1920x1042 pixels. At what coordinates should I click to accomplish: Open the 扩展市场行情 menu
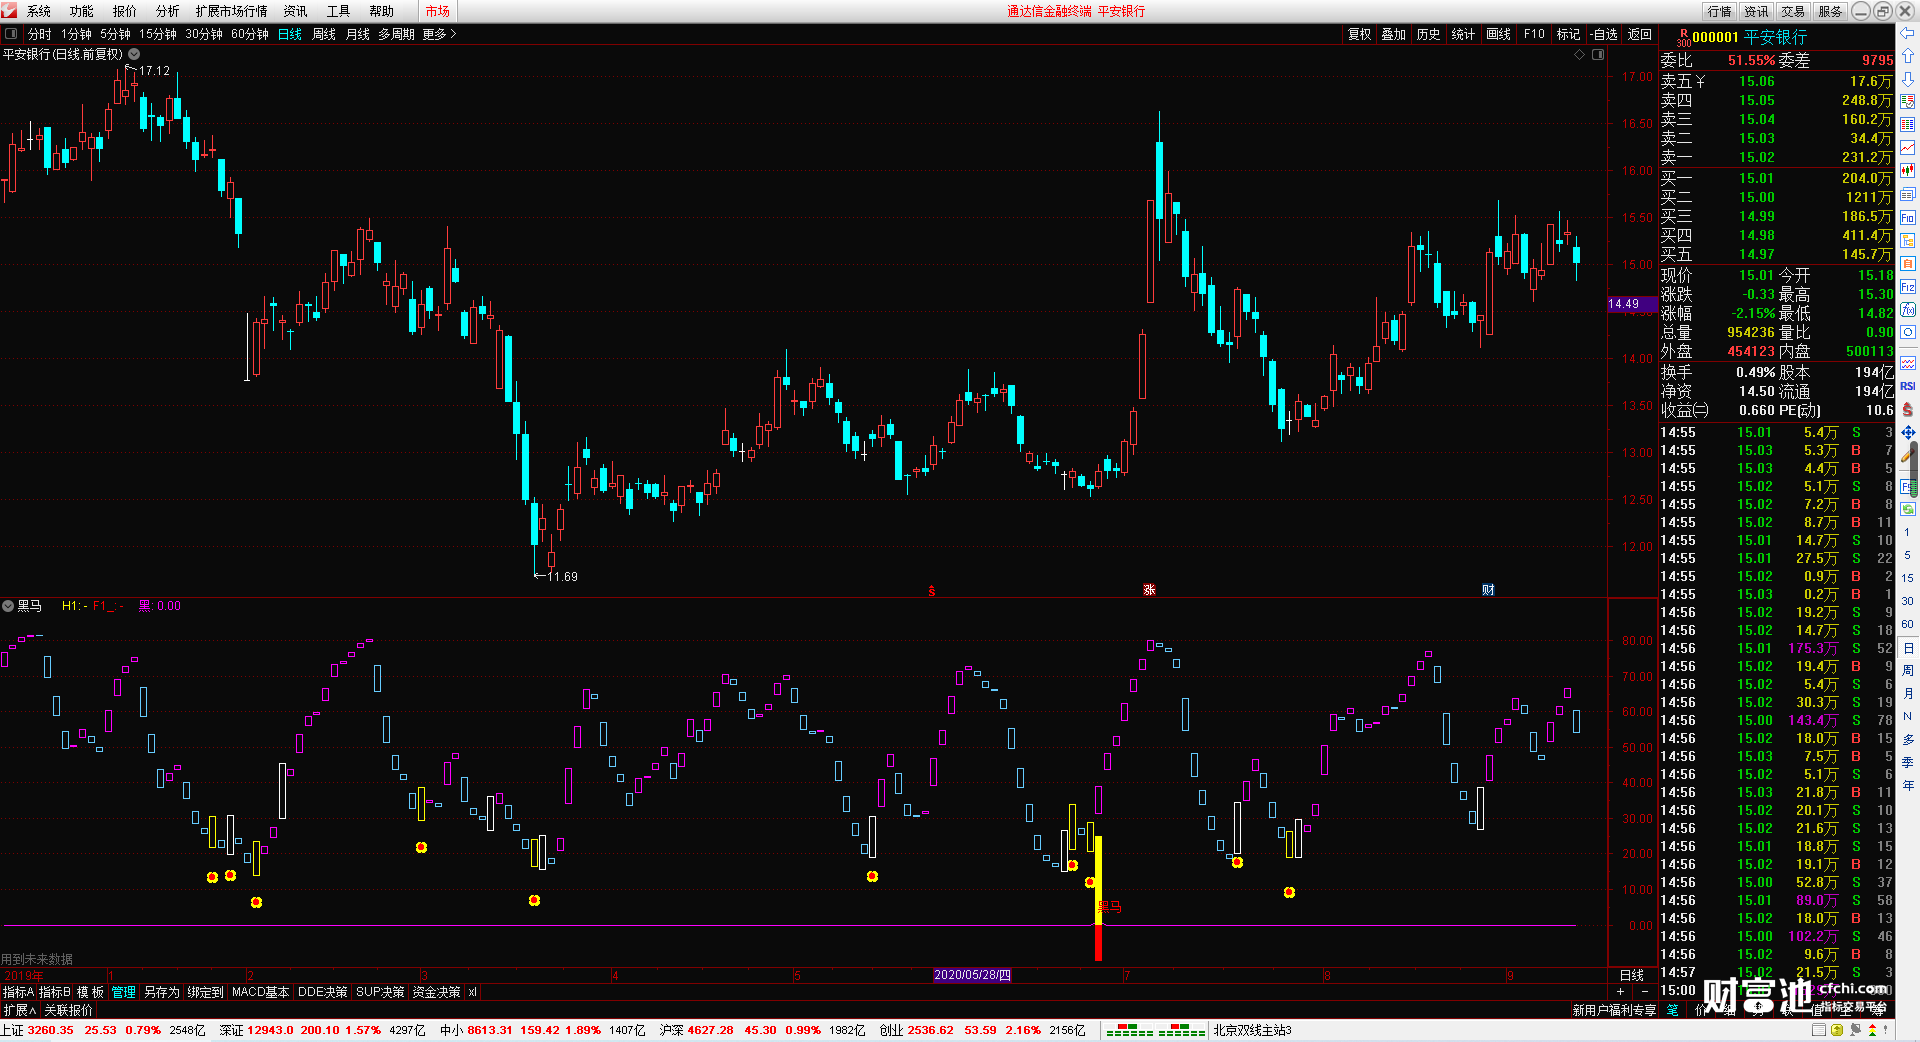[232, 11]
